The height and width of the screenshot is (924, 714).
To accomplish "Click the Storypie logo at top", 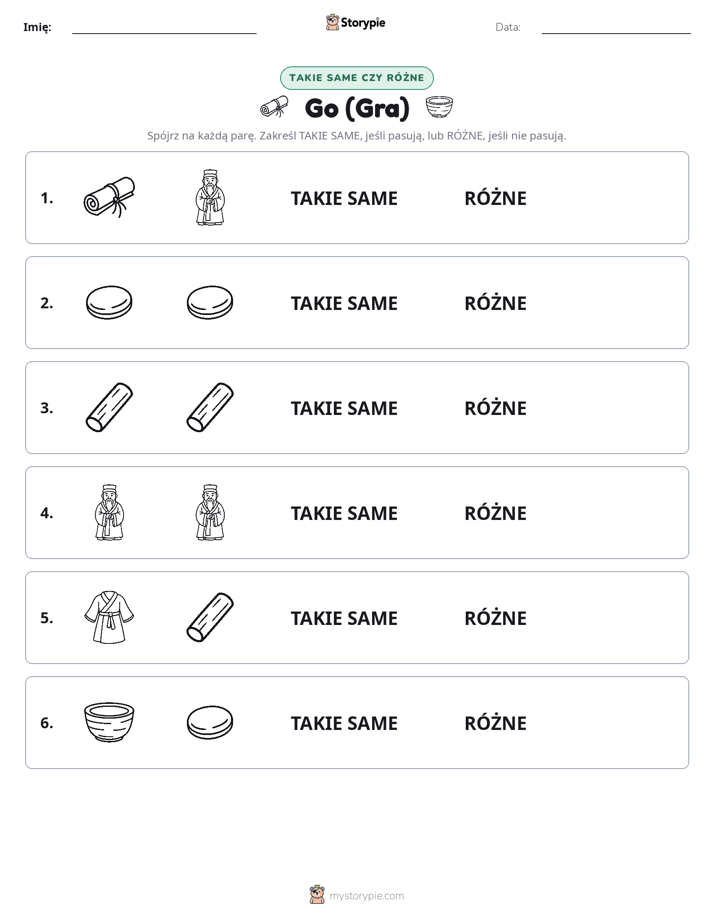I will [x=356, y=22].
